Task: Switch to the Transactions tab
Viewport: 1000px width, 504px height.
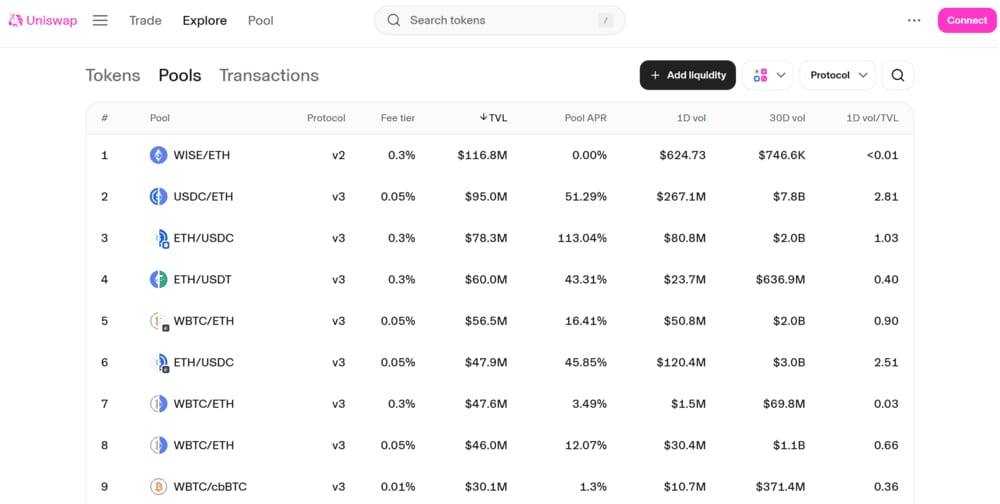Action: click(x=269, y=75)
